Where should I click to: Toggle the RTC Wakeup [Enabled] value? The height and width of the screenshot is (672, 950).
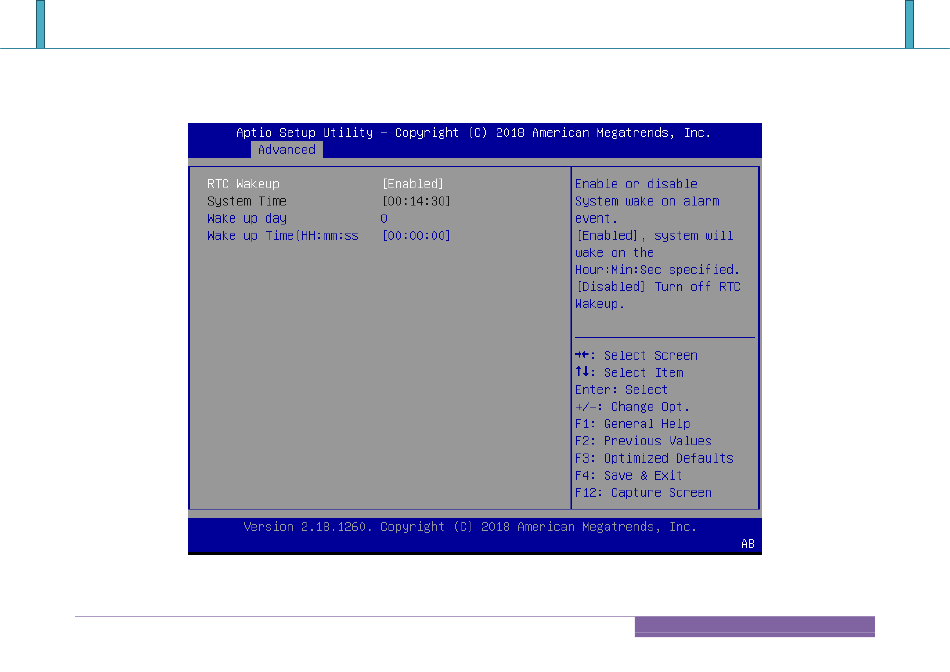pyautogui.click(x=413, y=184)
